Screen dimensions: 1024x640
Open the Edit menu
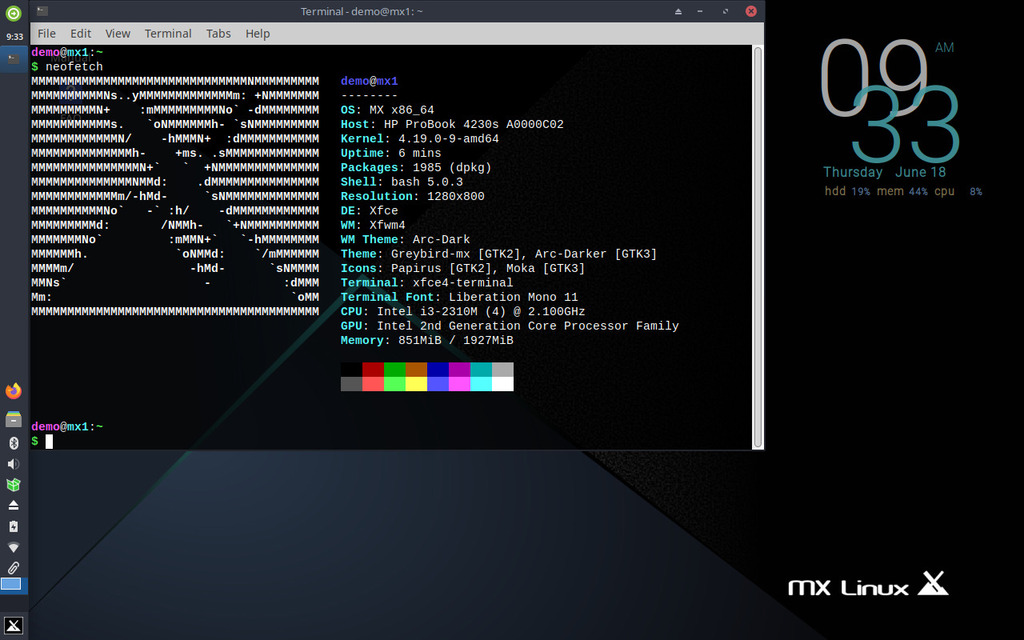pyautogui.click(x=81, y=33)
